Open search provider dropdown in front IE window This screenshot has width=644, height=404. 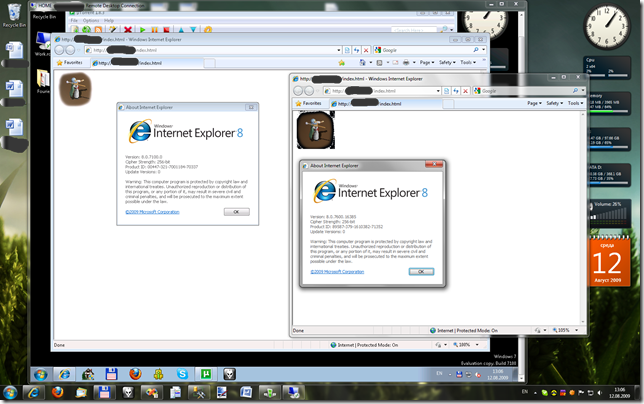pos(583,91)
